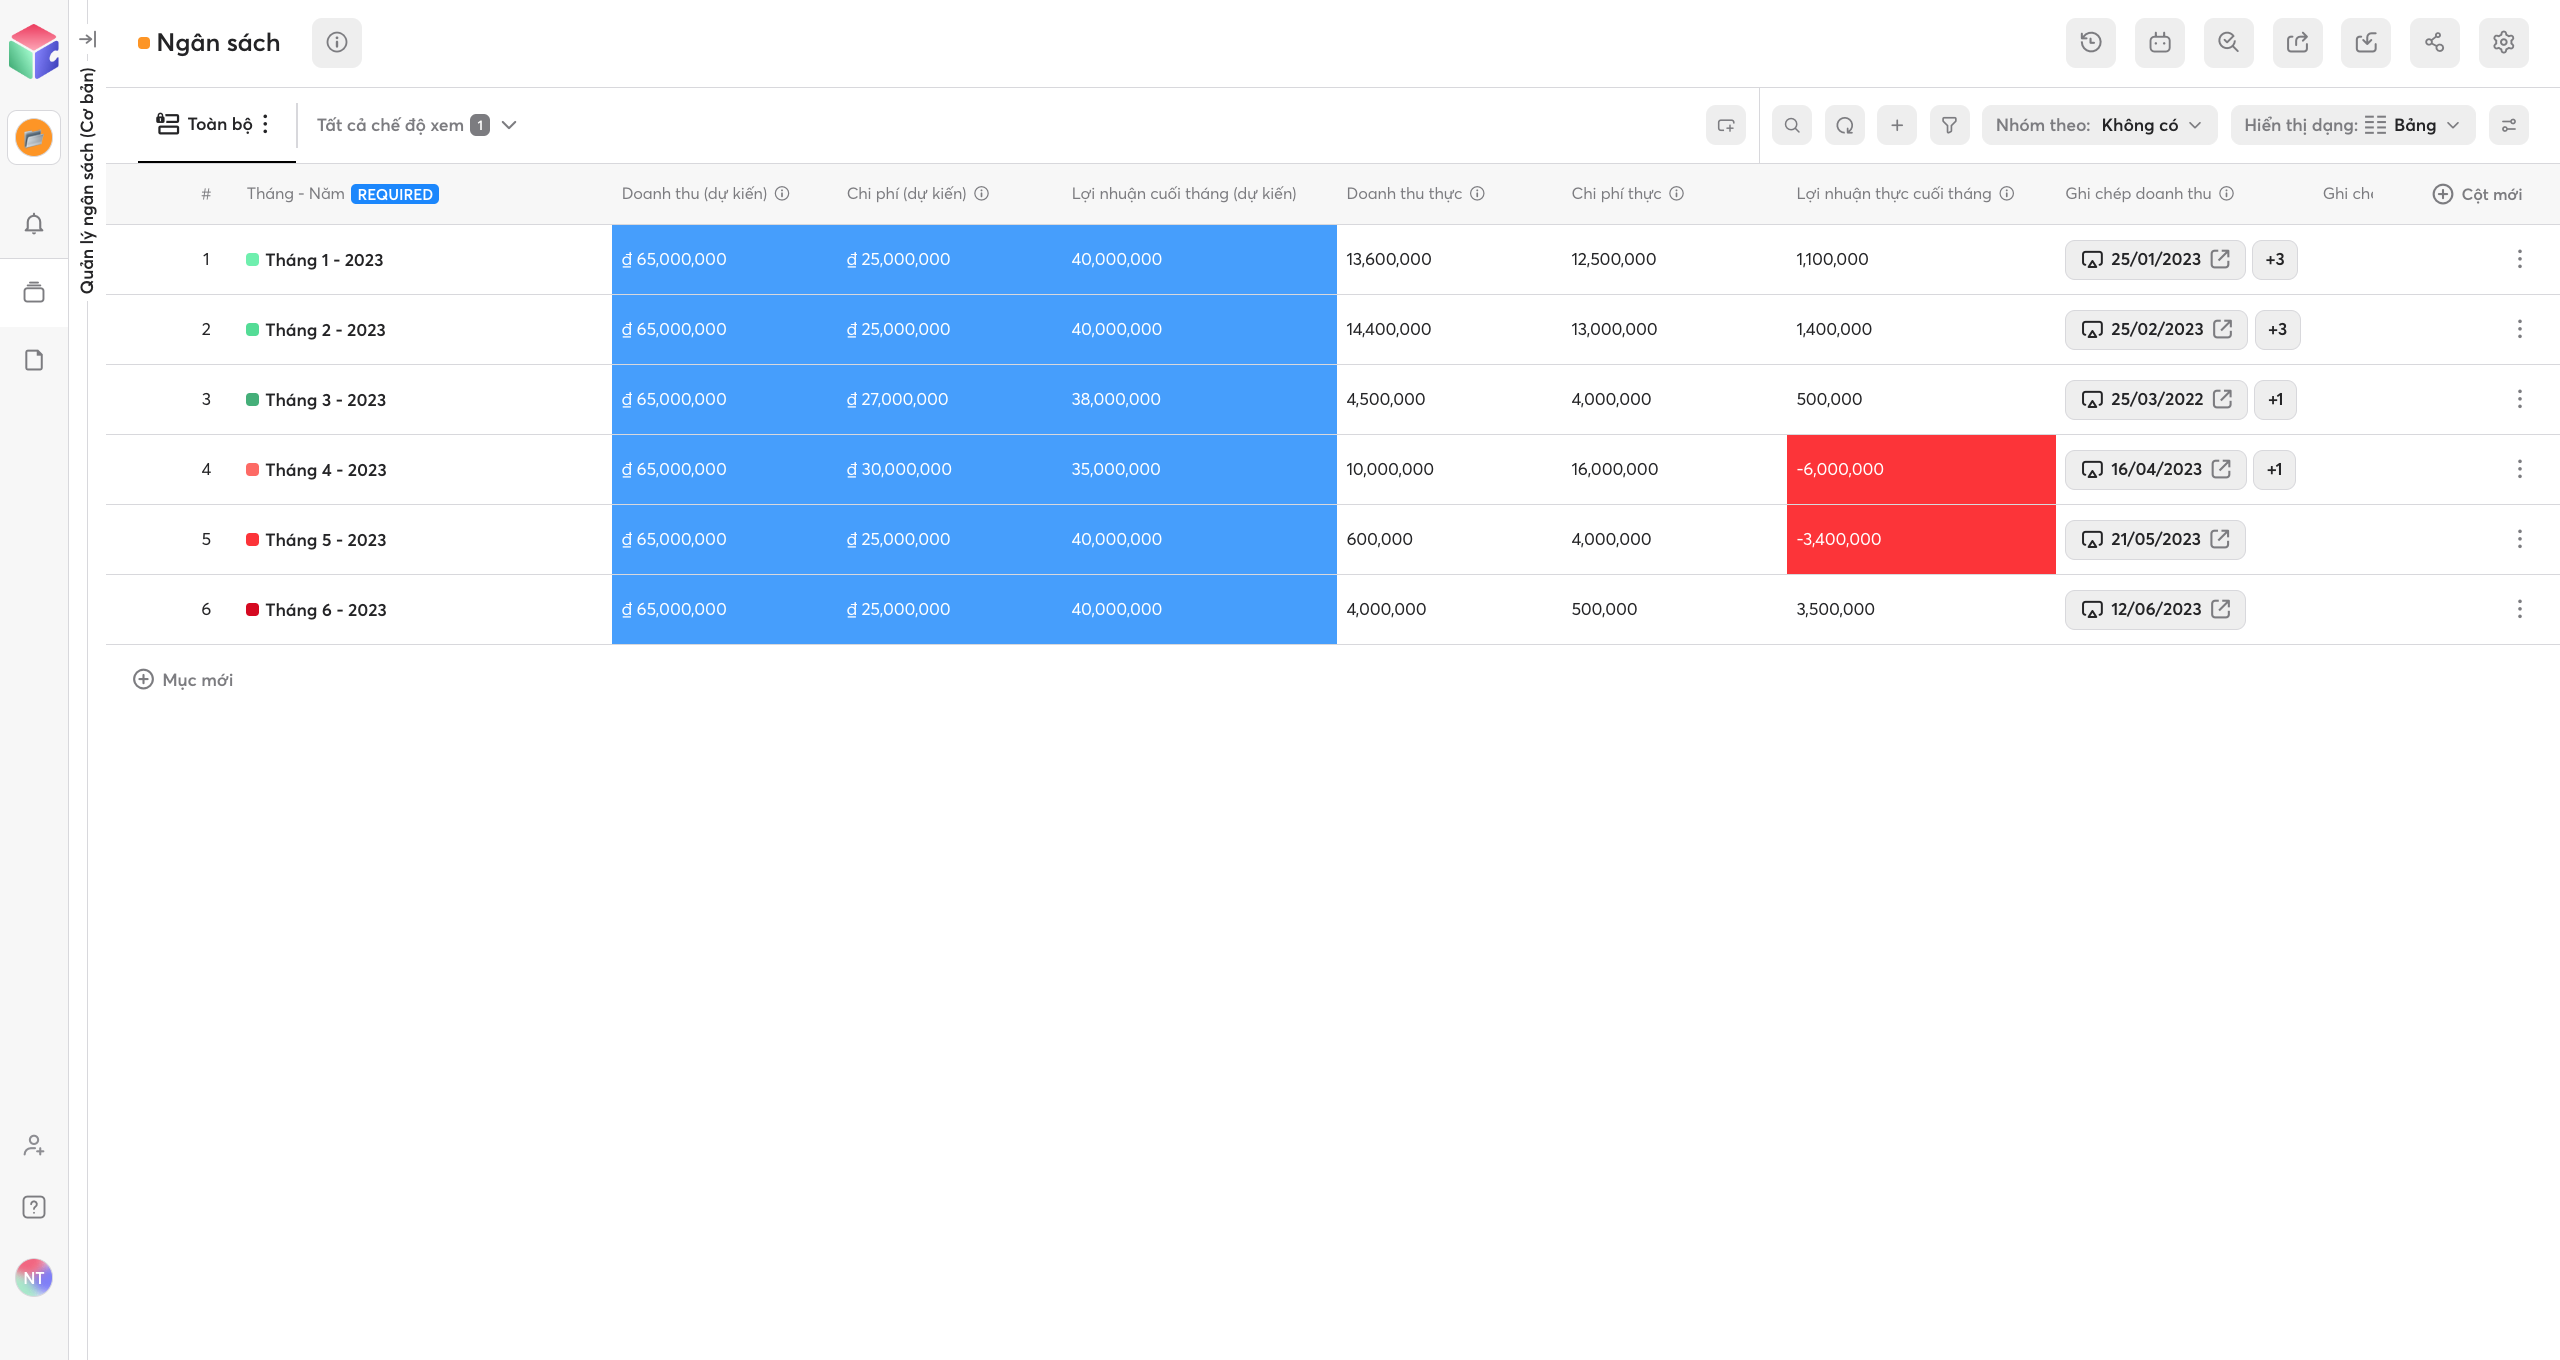
Task: Open the automation robot icon
Action: point(2160,42)
